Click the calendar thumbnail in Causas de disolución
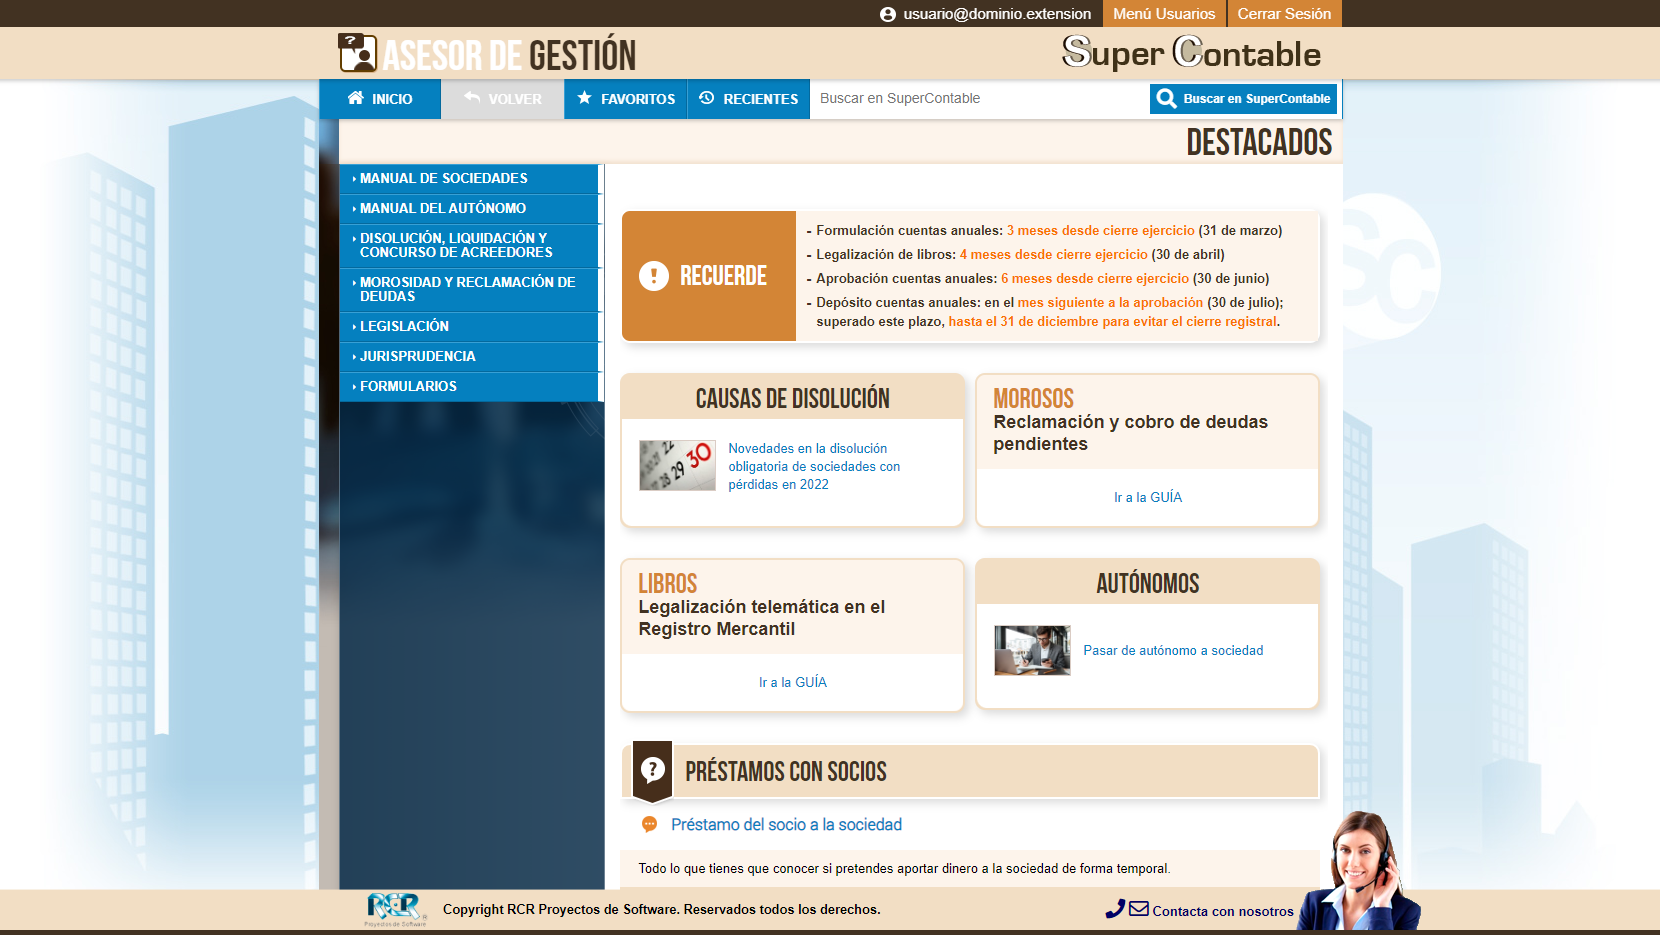 coord(677,465)
